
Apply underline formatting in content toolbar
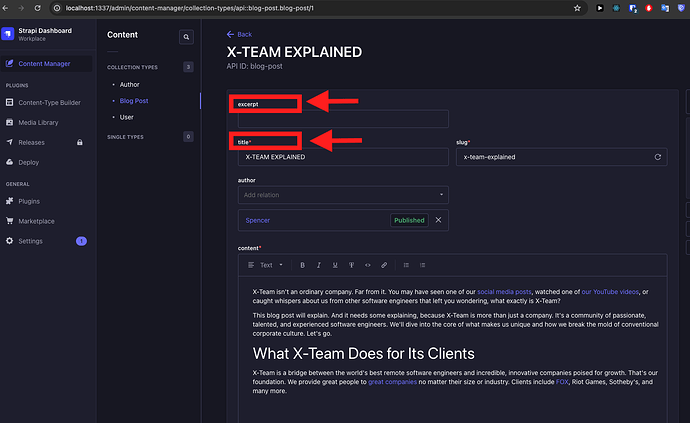(x=334, y=265)
